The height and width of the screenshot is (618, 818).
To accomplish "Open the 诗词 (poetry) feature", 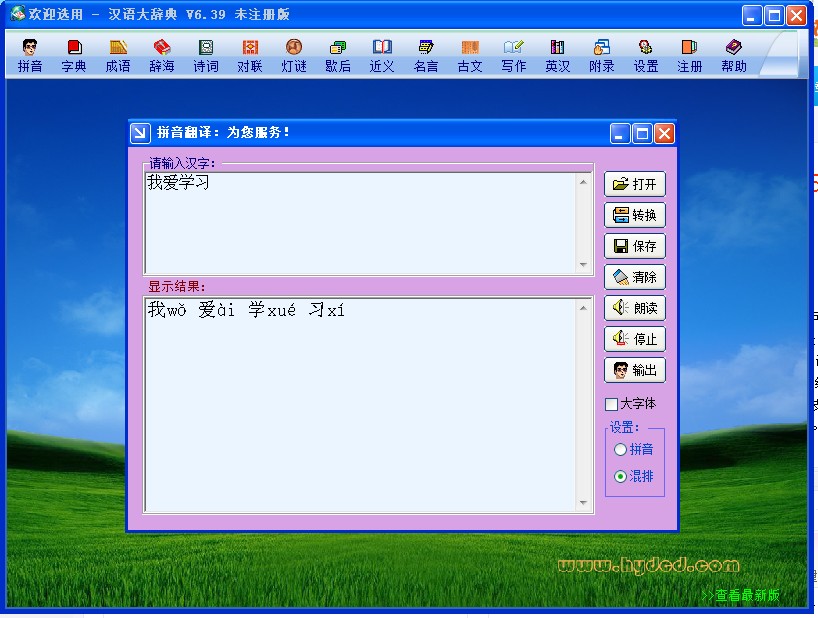I will pos(205,55).
